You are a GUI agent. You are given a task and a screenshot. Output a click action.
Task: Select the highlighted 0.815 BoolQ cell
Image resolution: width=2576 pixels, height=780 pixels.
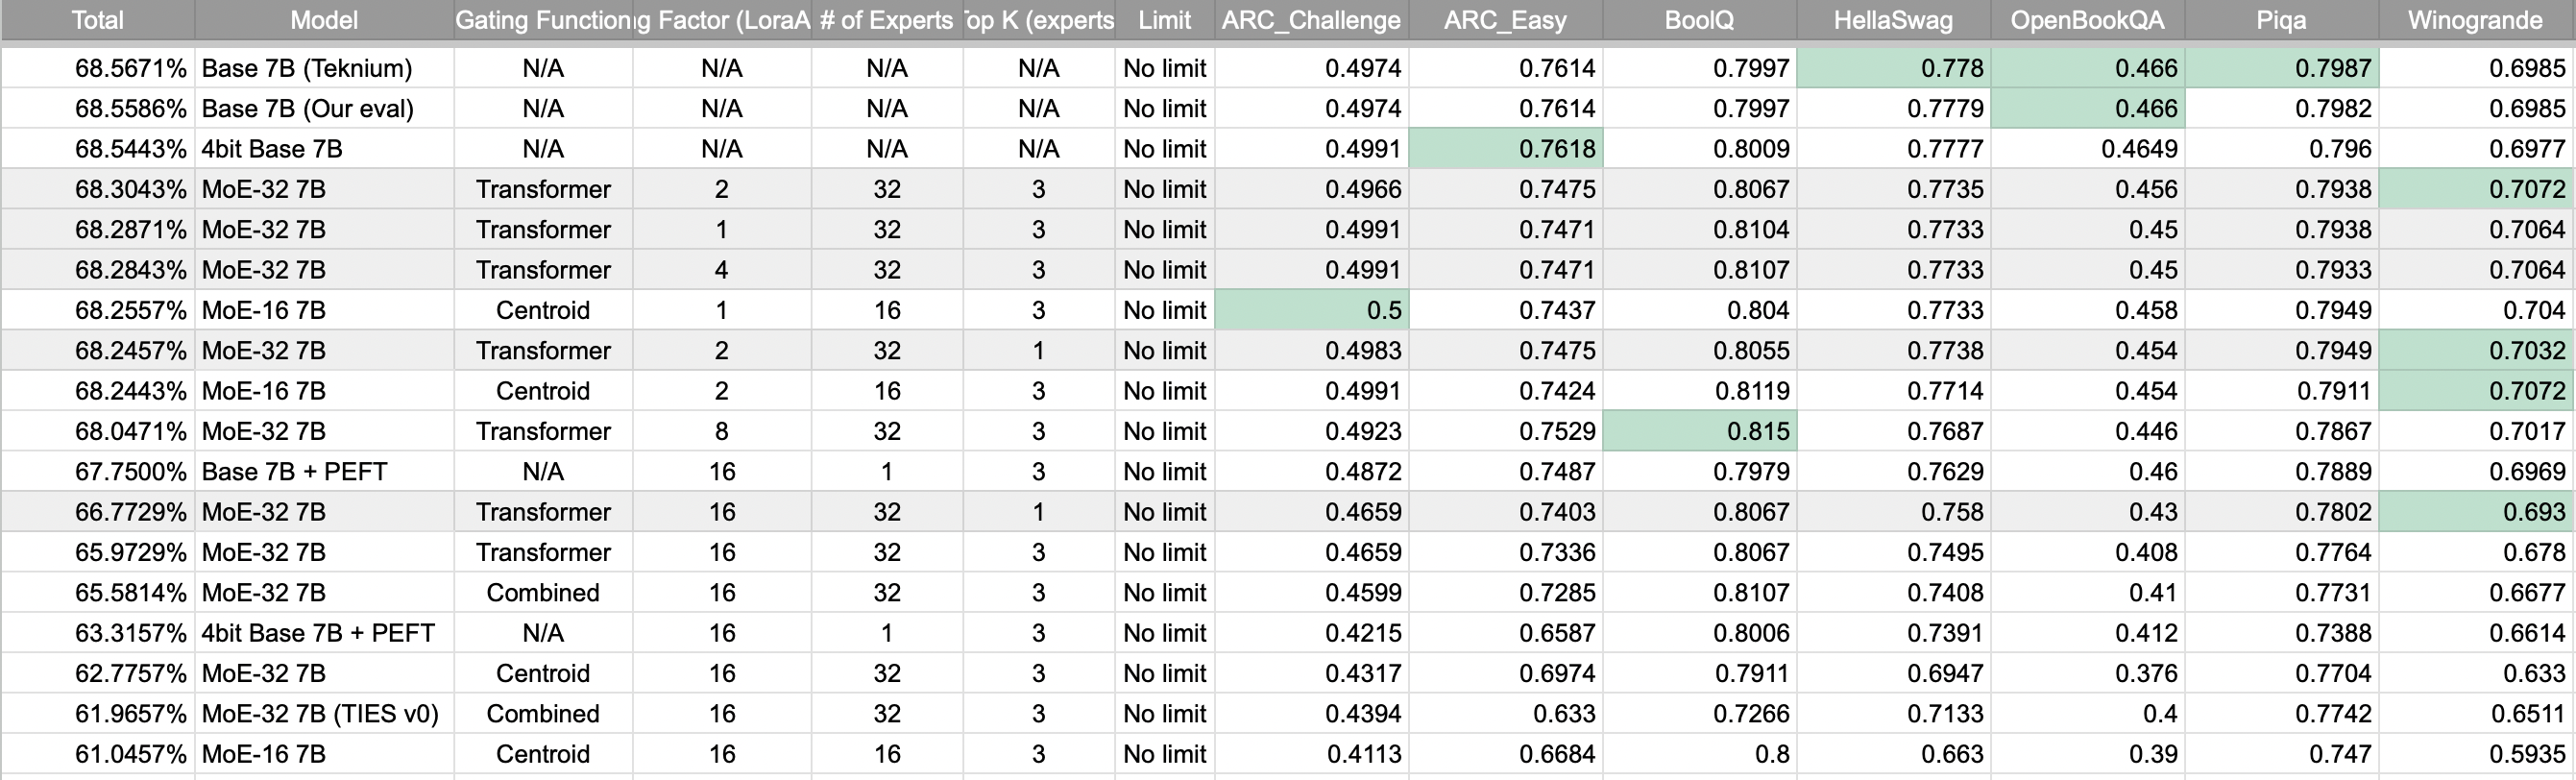pos(1699,431)
